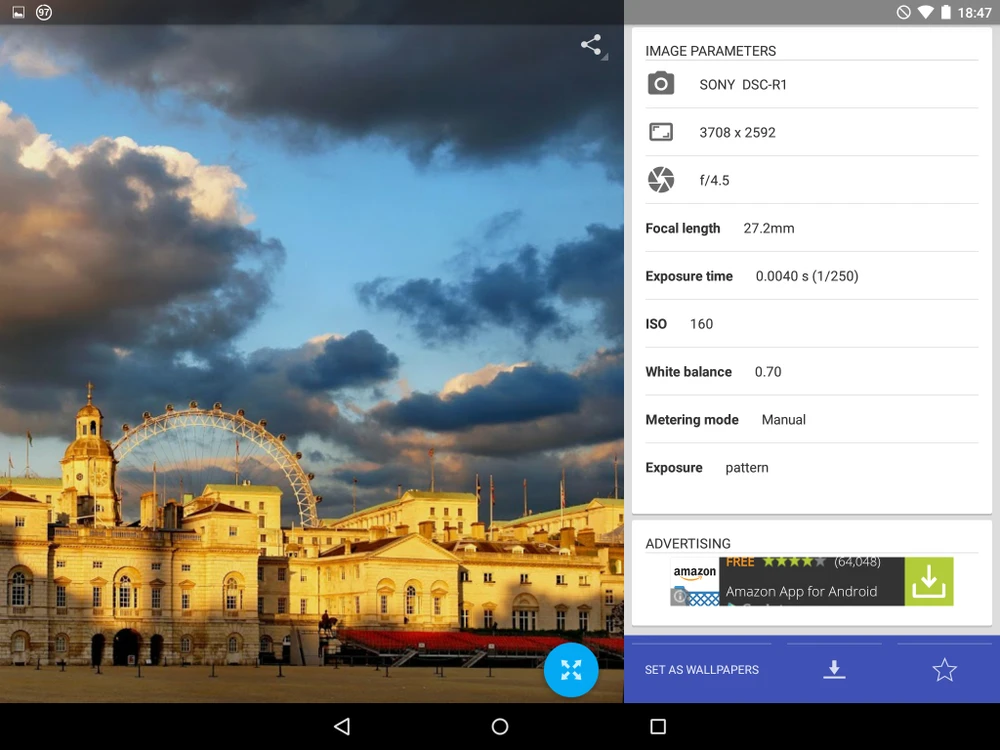Open Recent Apps with the square button

pos(658,727)
